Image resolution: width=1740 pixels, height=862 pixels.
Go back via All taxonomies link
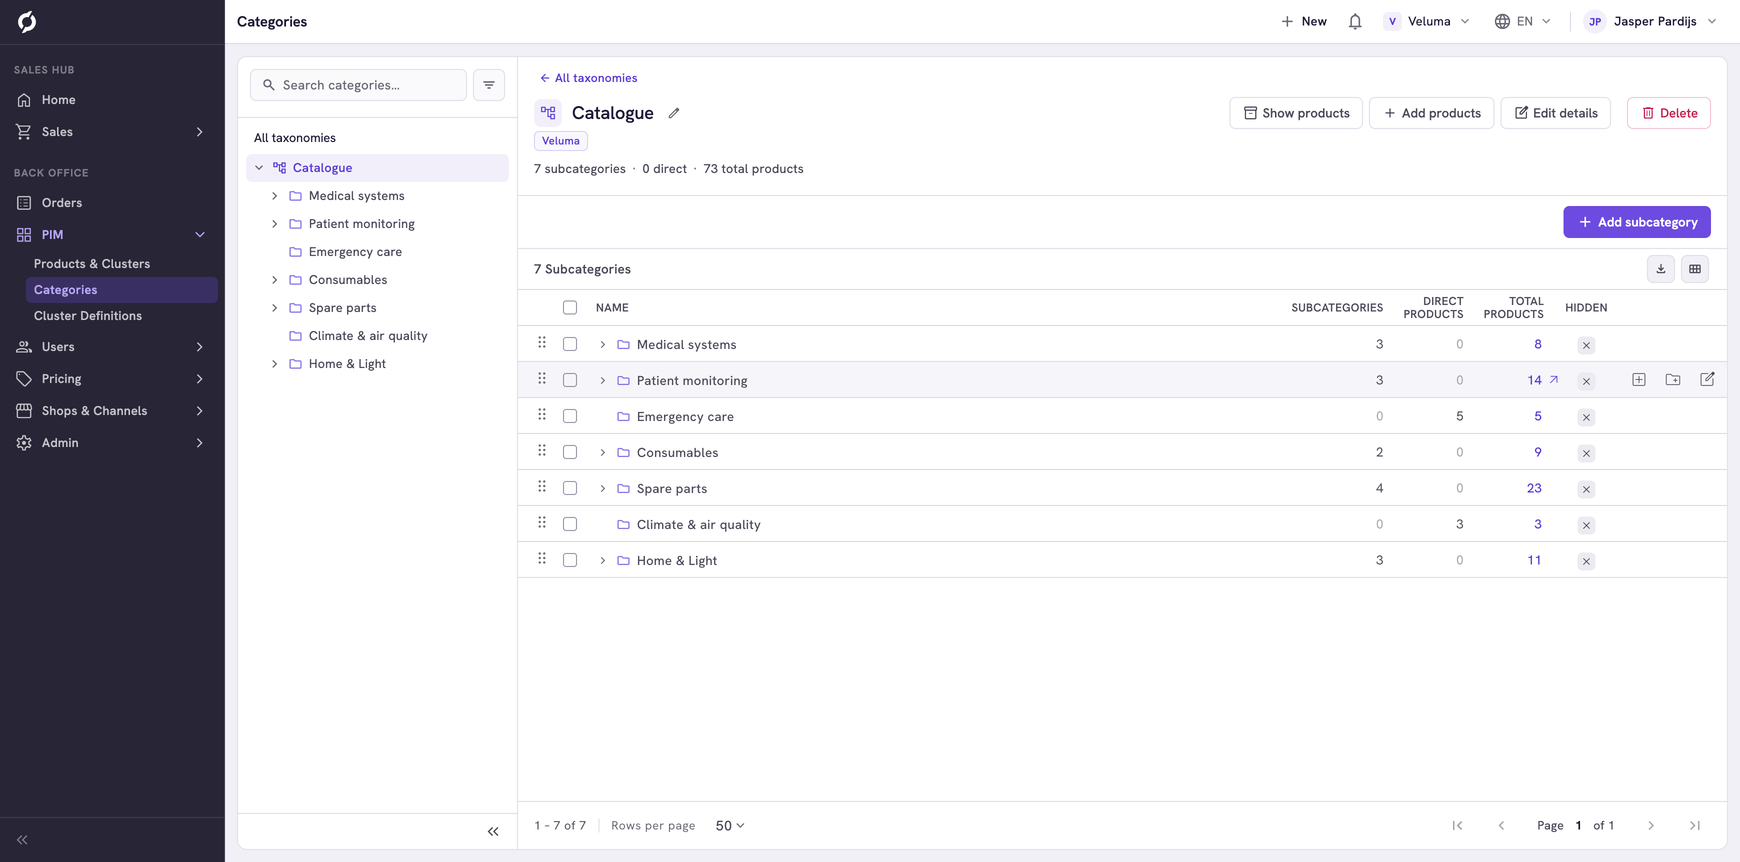(x=588, y=78)
